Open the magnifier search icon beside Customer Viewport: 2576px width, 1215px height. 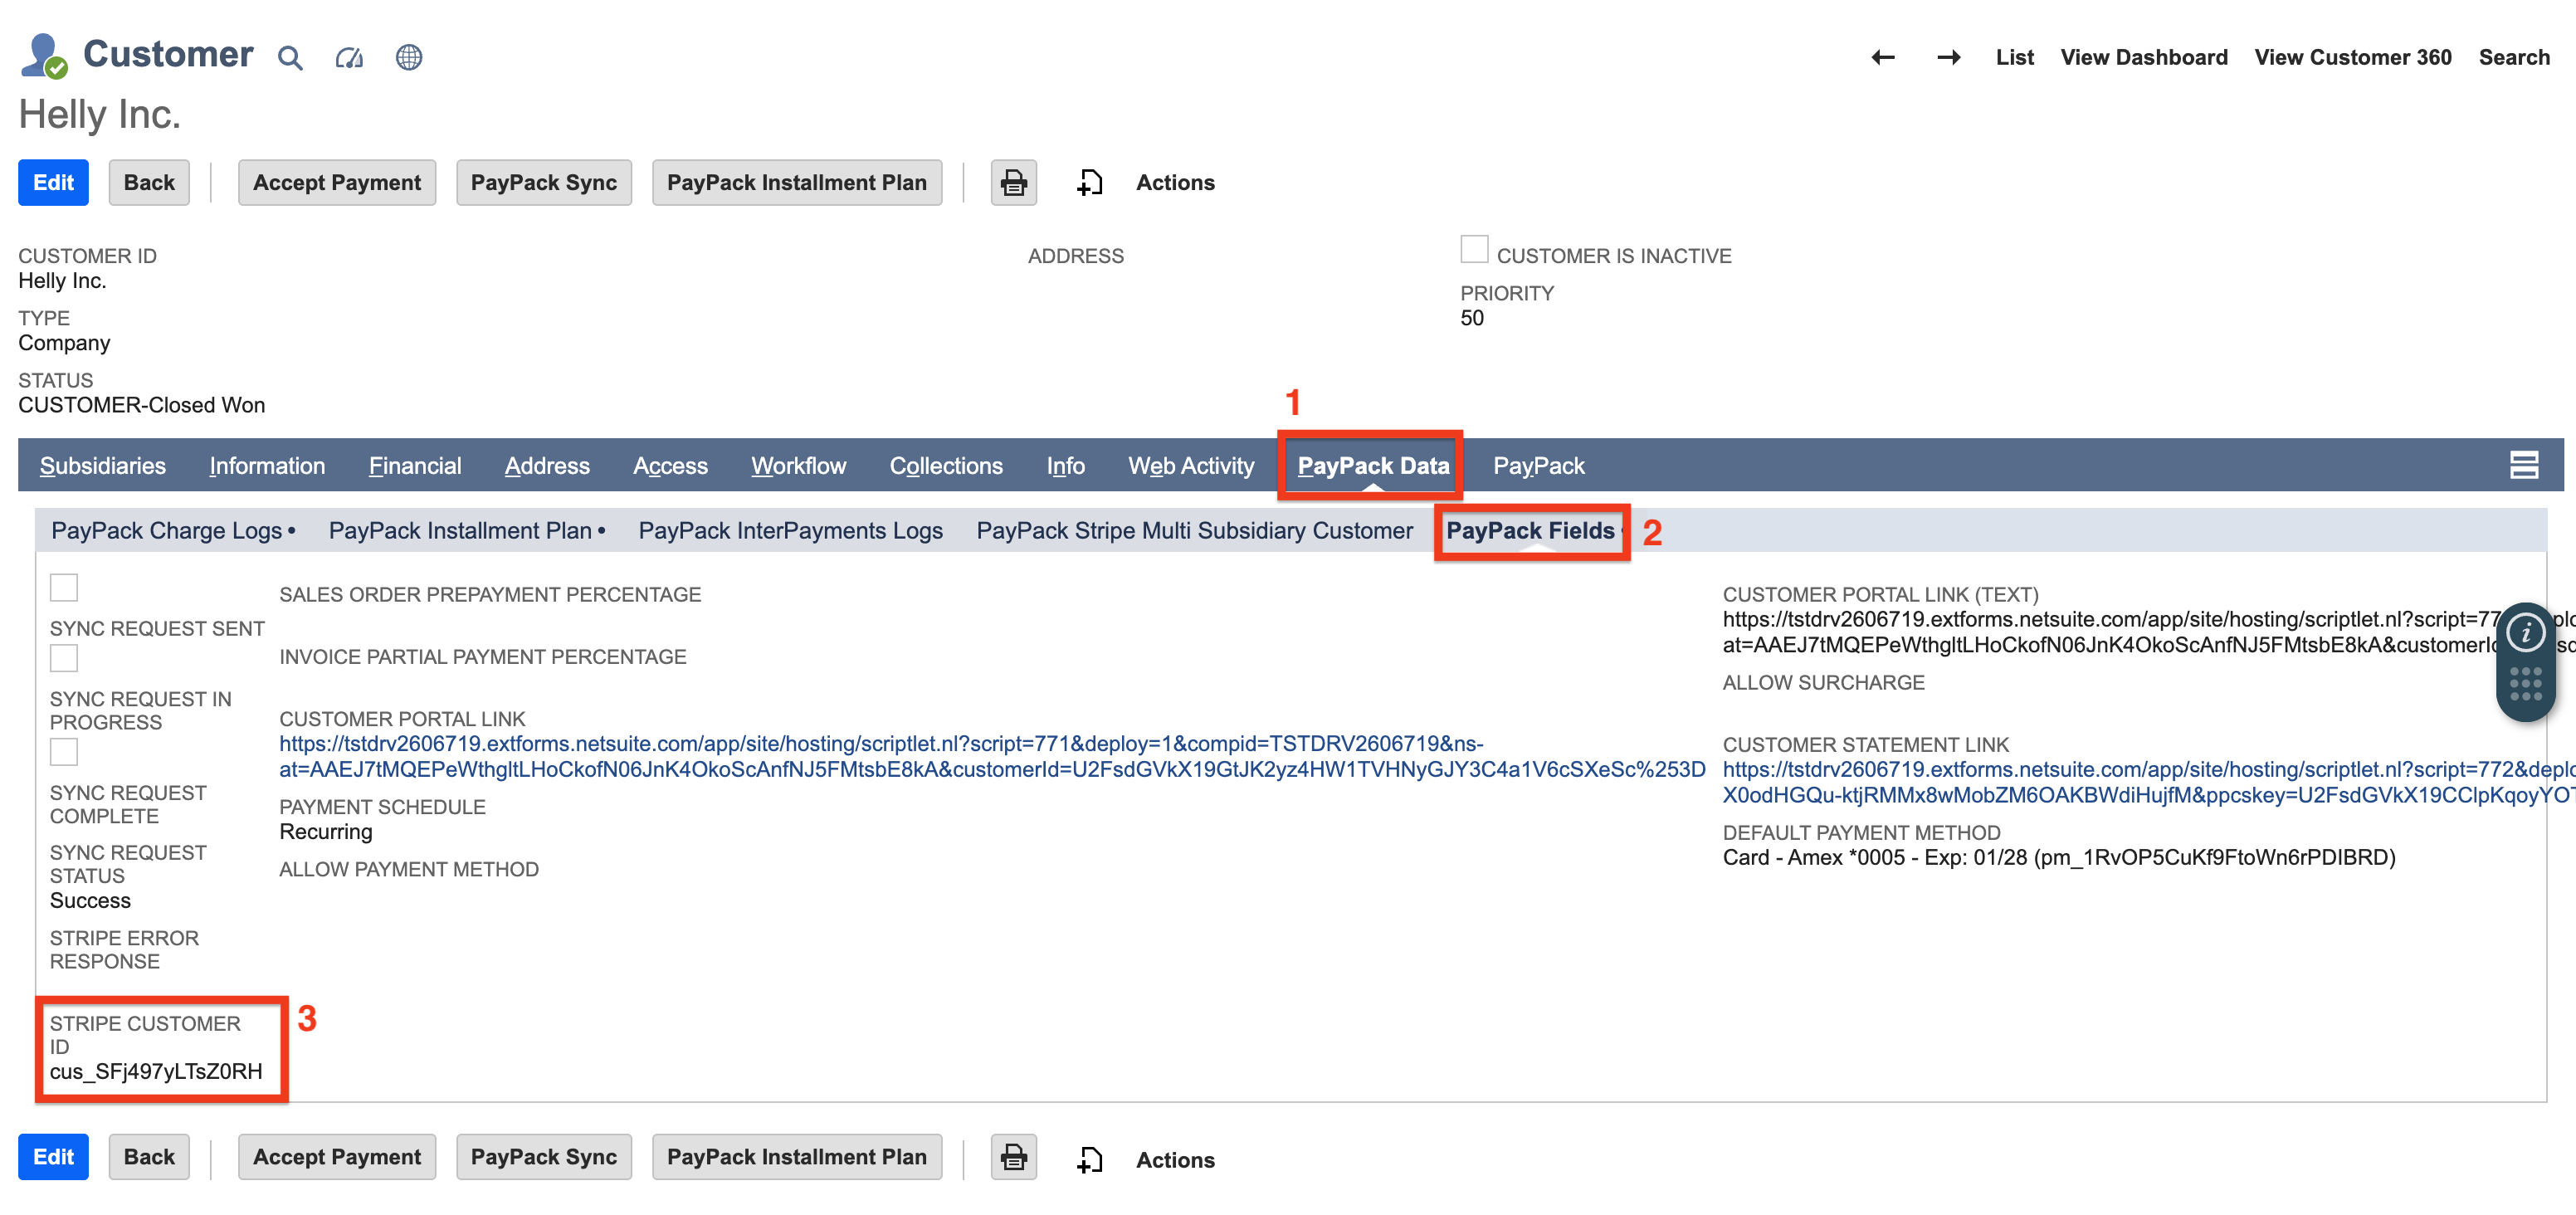tap(290, 58)
